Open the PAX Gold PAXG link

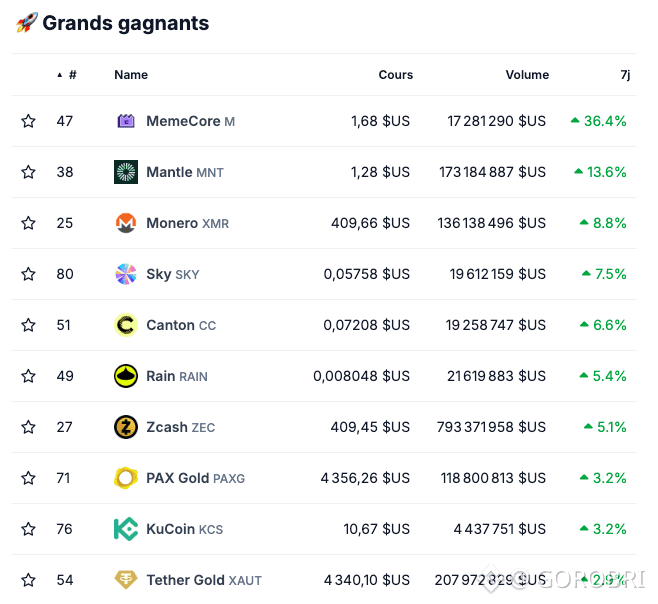195,478
